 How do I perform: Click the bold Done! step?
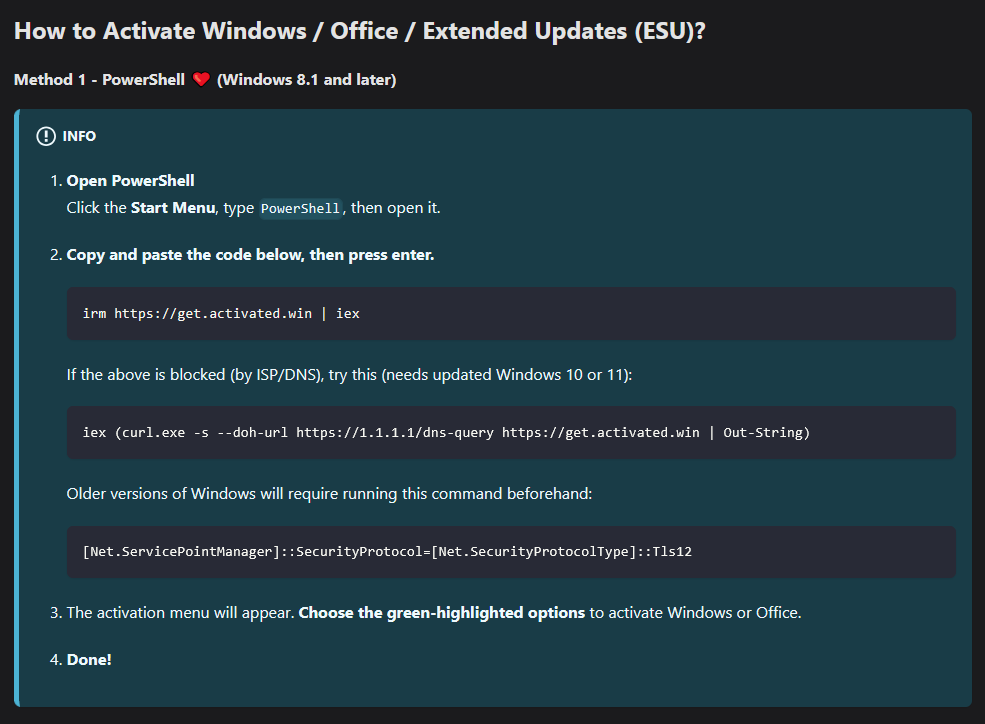tap(89, 660)
